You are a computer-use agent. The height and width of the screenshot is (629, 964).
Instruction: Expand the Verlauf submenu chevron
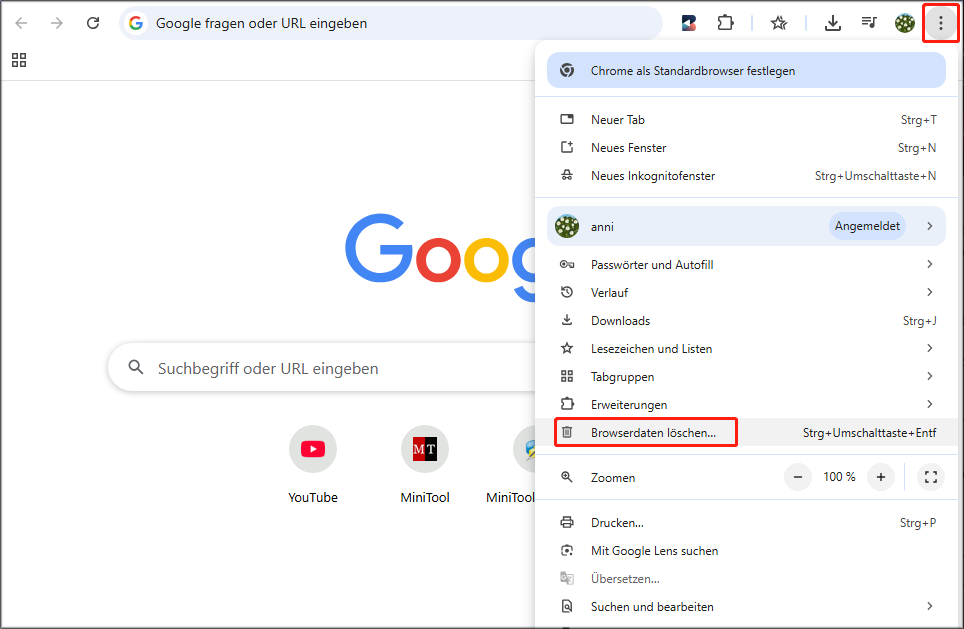tap(929, 292)
